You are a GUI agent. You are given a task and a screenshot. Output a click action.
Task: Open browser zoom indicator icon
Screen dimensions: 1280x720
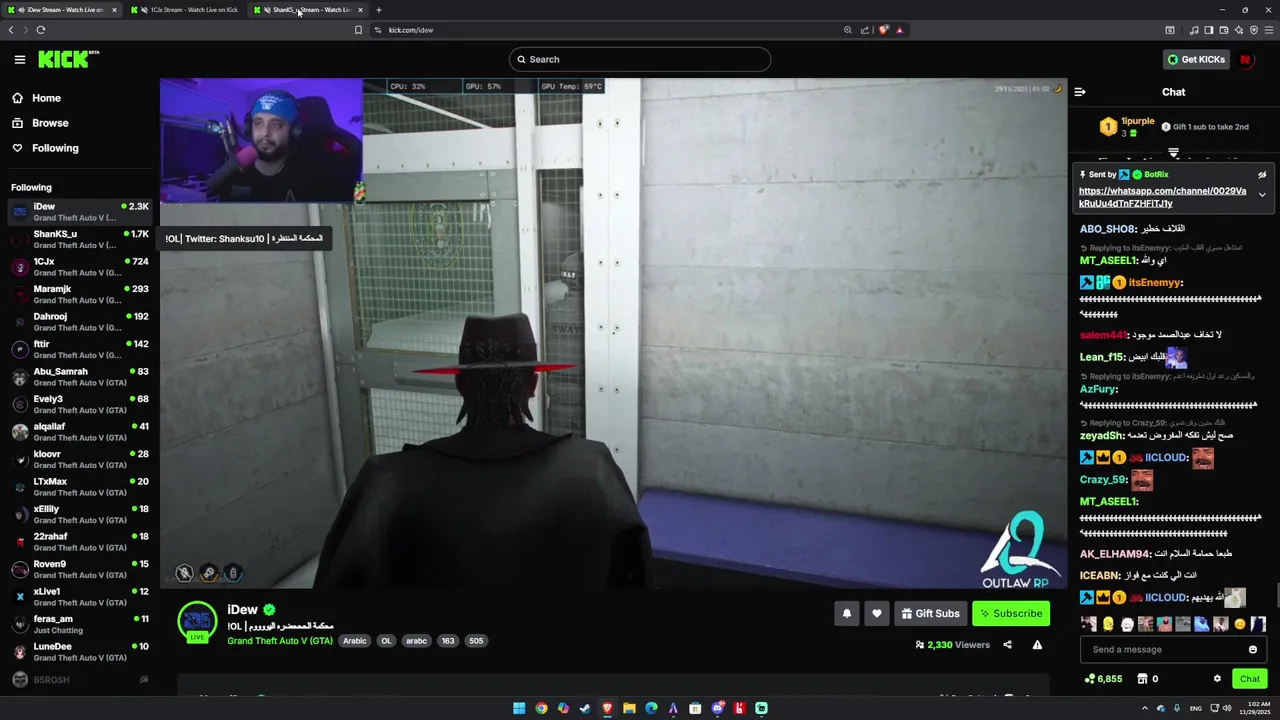[x=848, y=30]
